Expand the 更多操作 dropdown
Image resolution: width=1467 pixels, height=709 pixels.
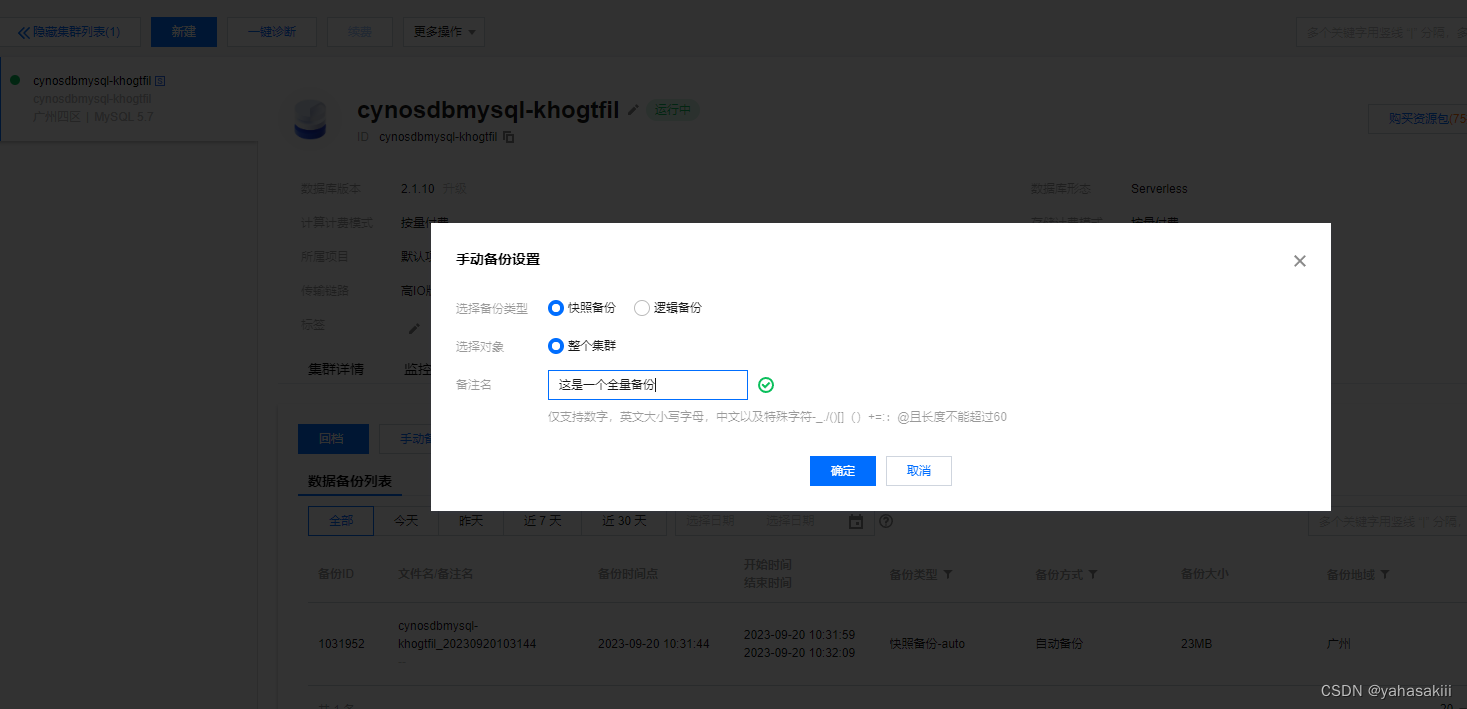(x=443, y=32)
